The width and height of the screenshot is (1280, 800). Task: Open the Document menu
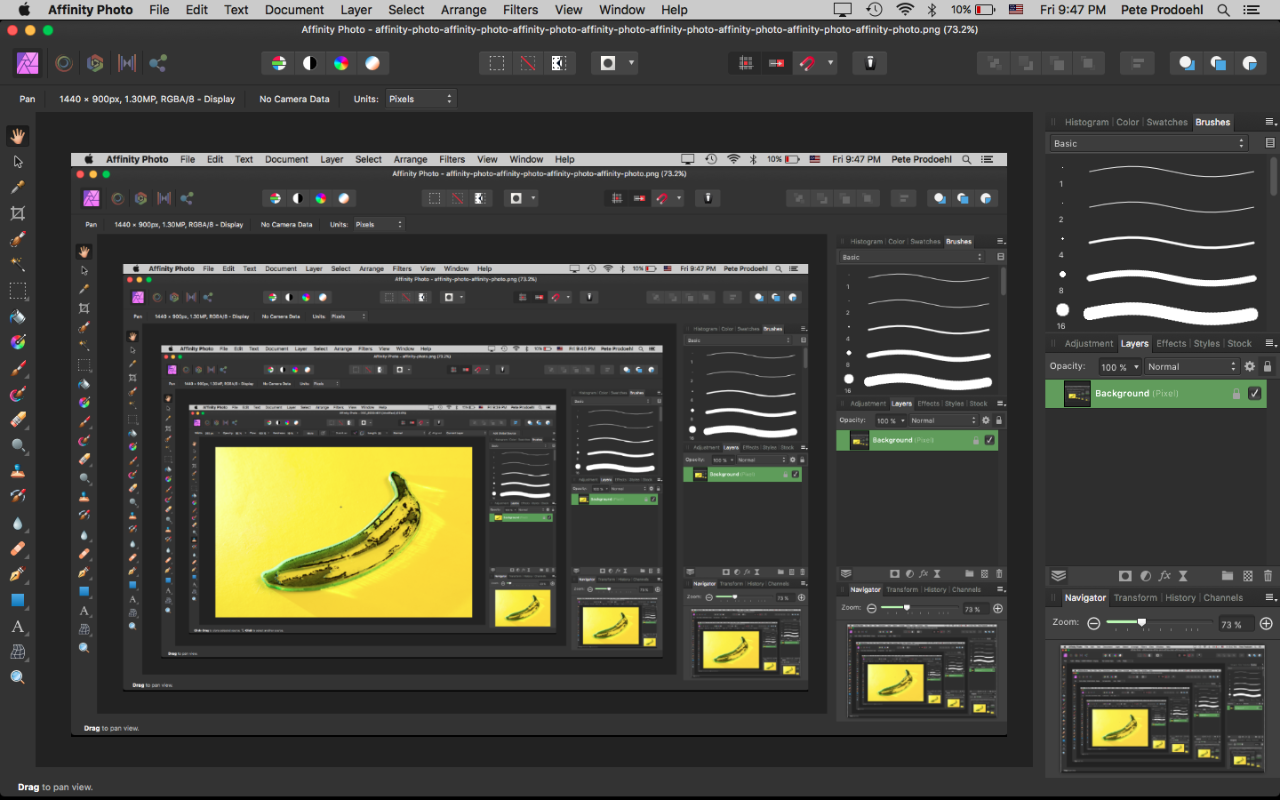pos(294,10)
